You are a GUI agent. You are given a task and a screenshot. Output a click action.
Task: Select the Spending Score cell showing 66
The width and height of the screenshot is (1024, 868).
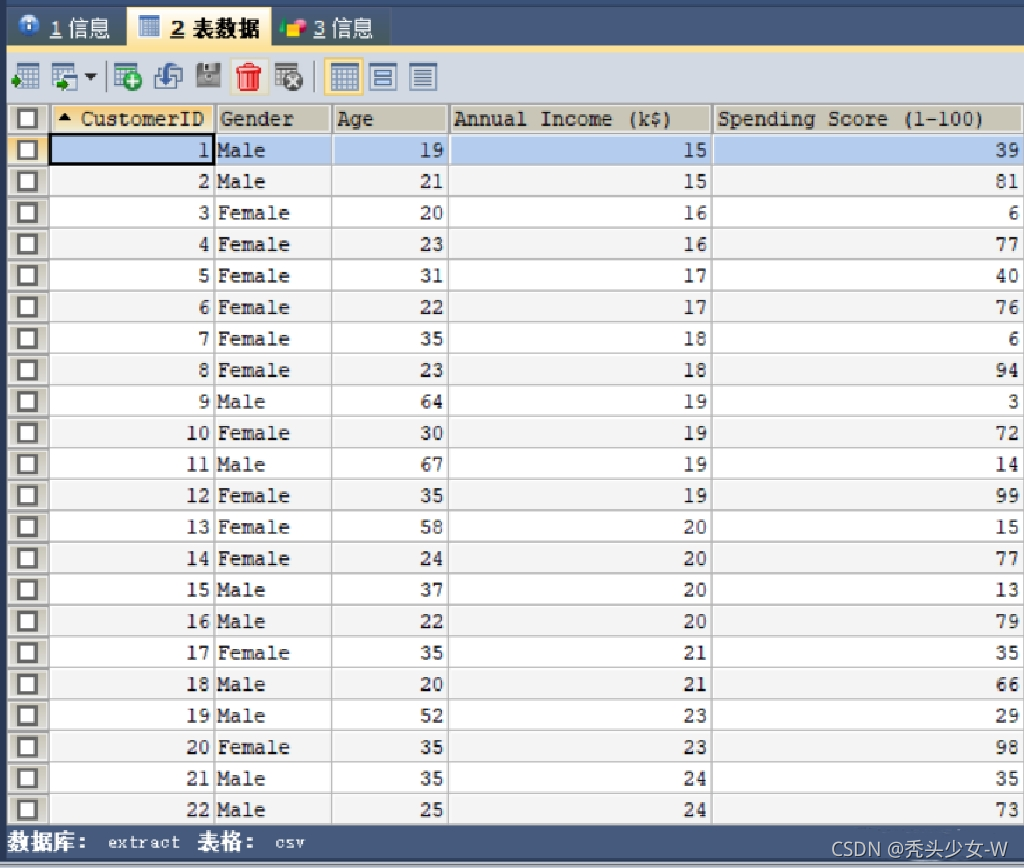tap(868, 684)
